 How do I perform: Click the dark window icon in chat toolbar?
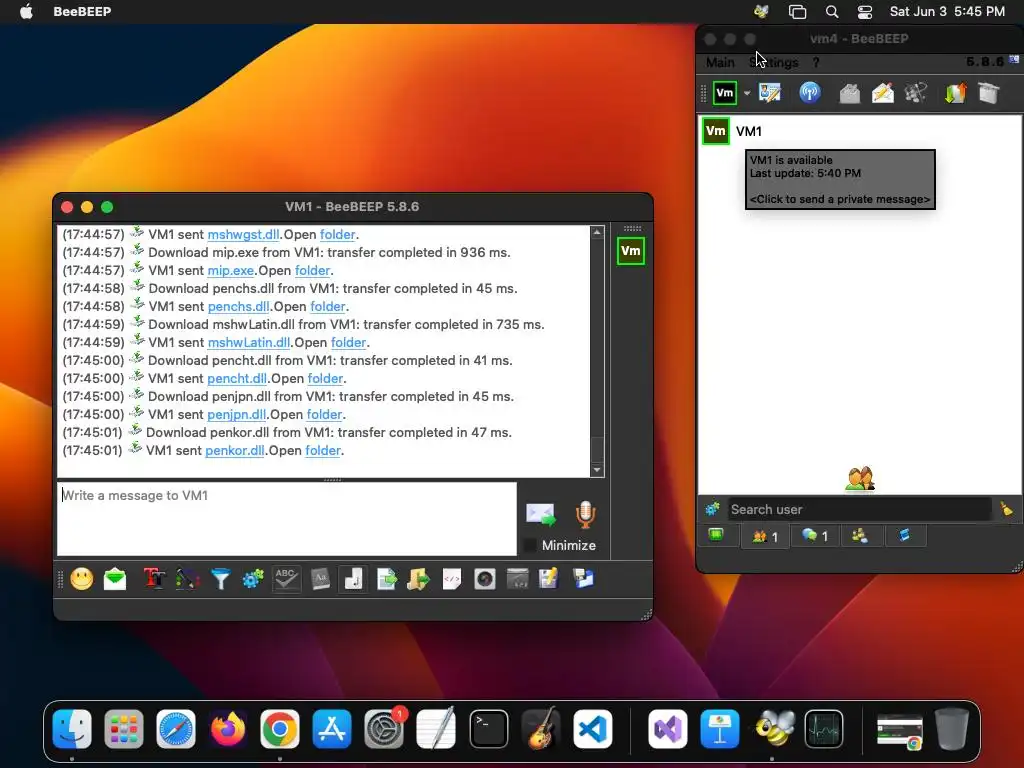coord(517,579)
